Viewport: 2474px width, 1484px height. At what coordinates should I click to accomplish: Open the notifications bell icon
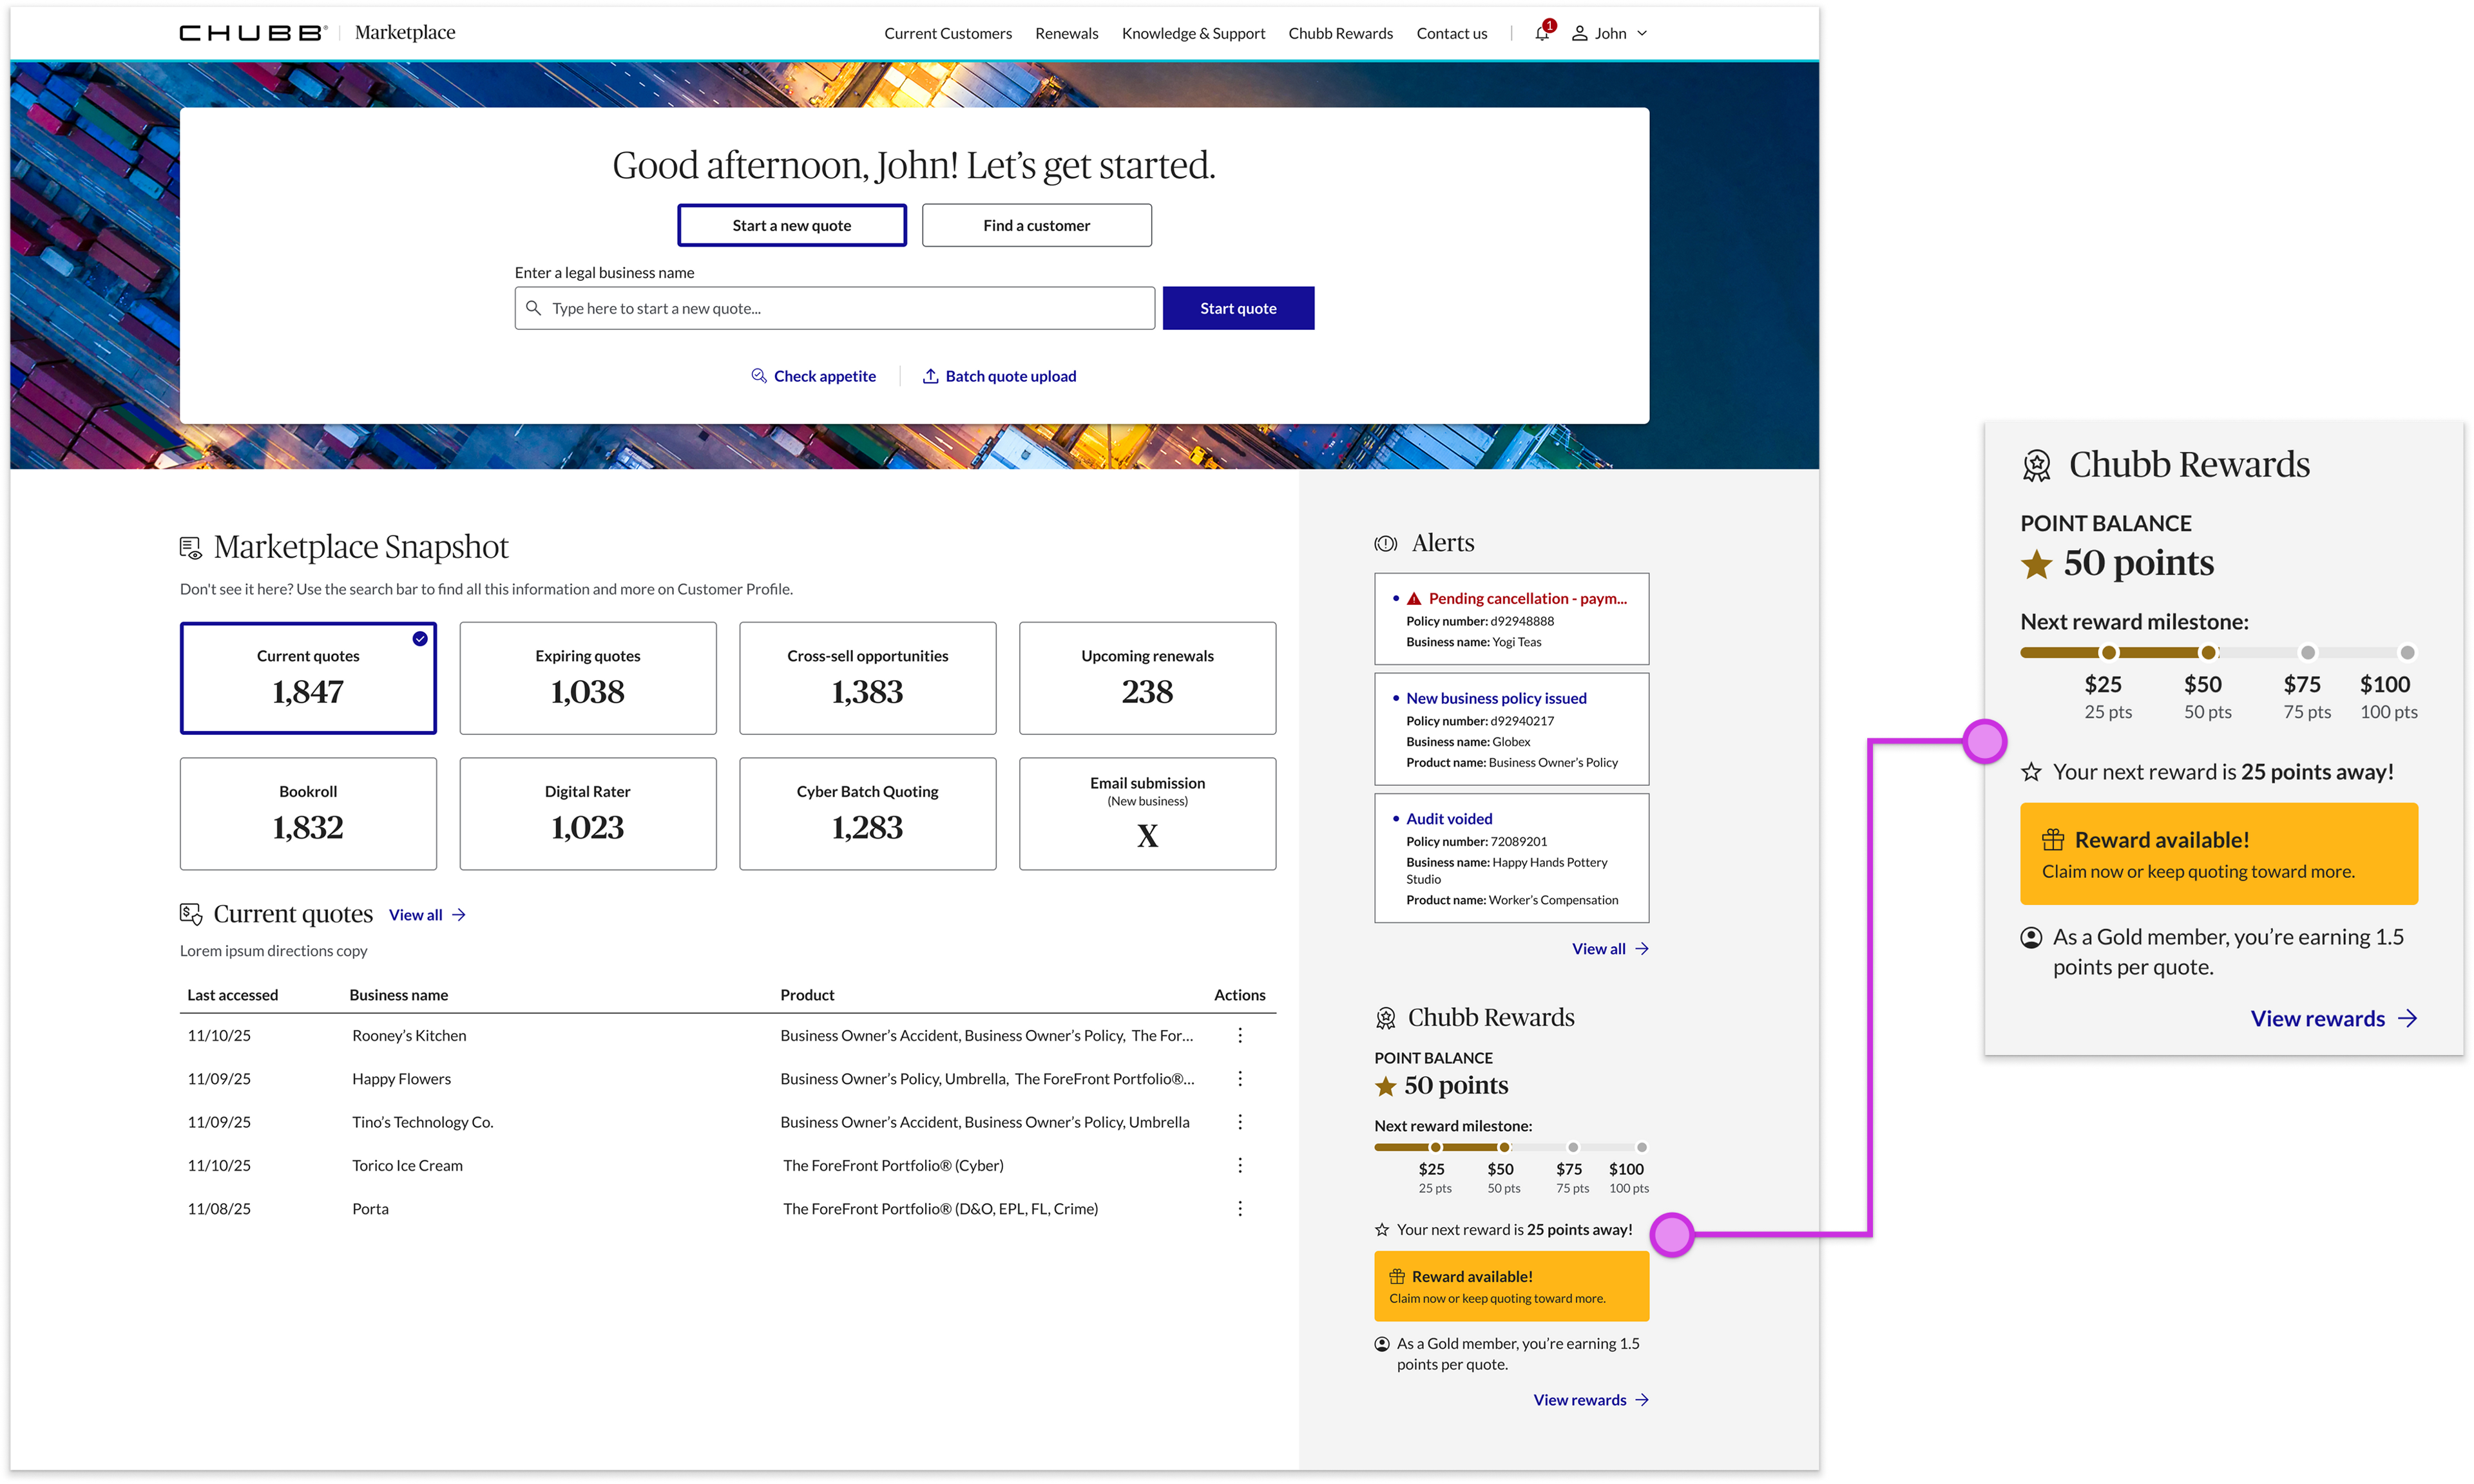pyautogui.click(x=1541, y=33)
